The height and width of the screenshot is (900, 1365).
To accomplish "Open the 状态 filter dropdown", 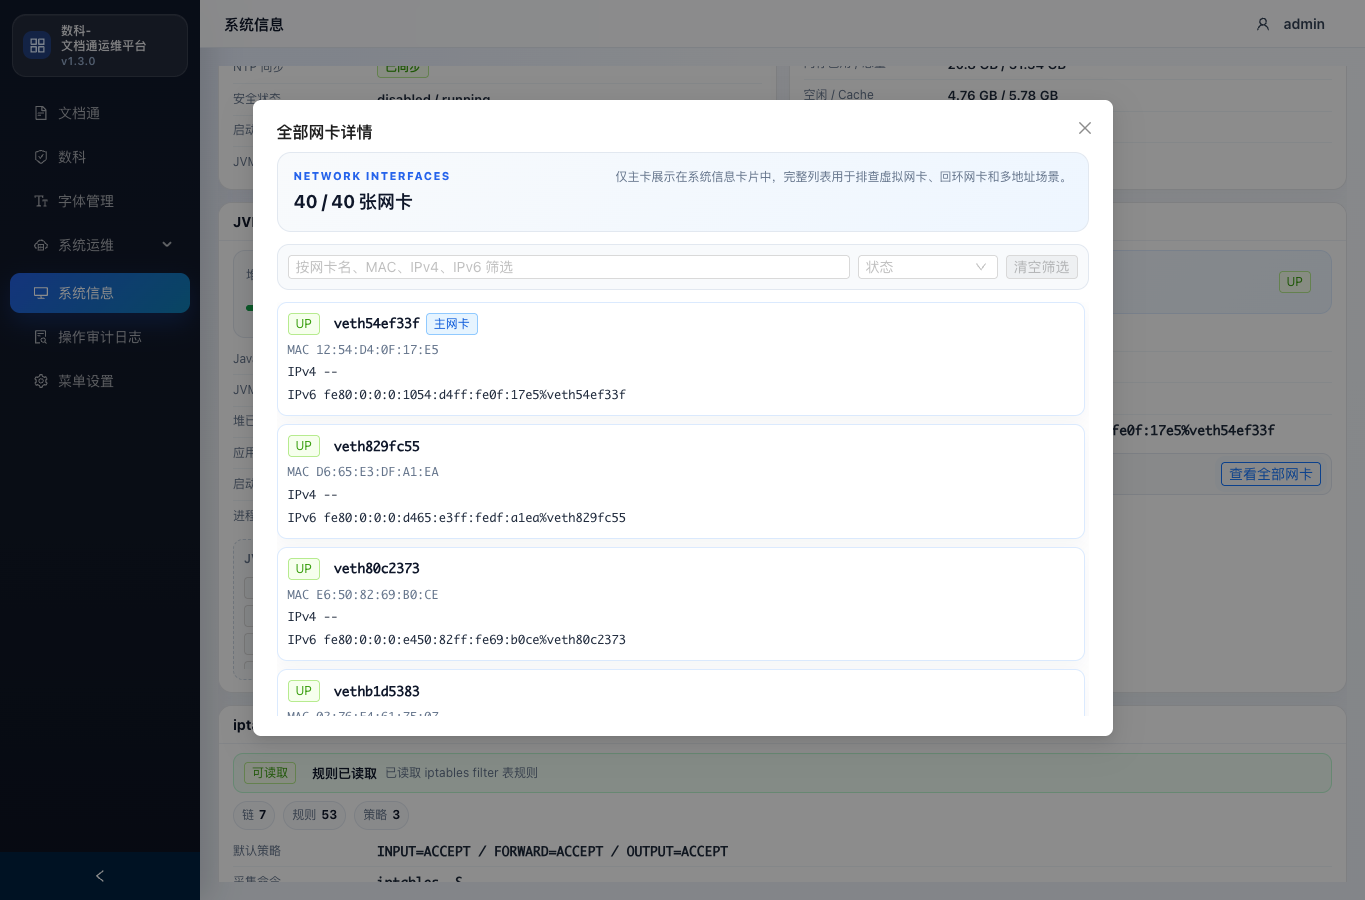I will tap(928, 267).
